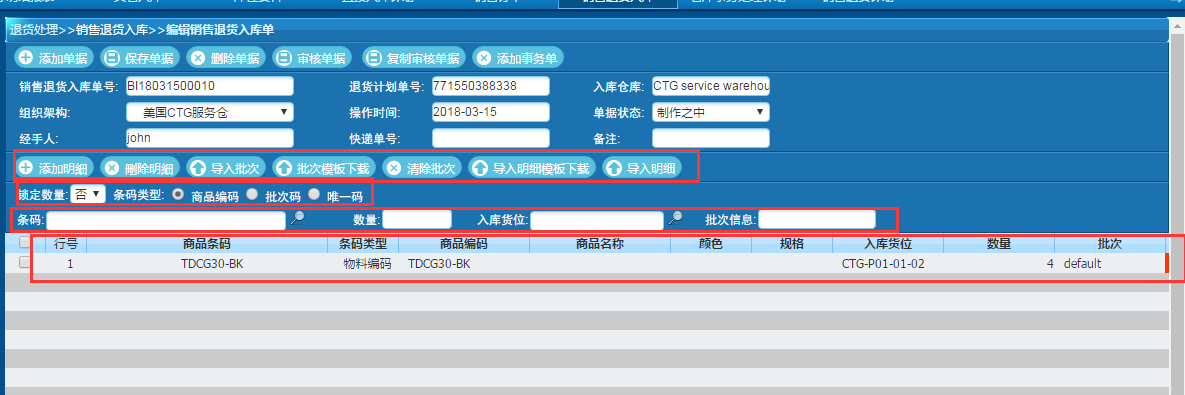This screenshot has height=395, width=1185.
Task: Click the 保存单据 button label
Action: click(x=148, y=58)
